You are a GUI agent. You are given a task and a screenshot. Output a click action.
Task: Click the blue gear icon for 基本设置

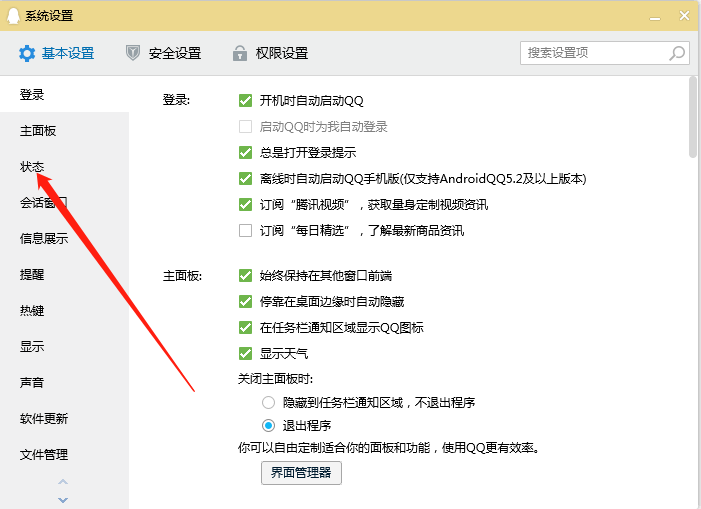(x=27, y=54)
